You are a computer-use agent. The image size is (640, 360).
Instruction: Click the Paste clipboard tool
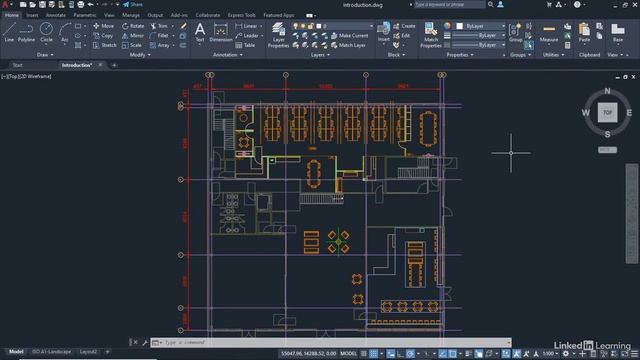coord(584,33)
